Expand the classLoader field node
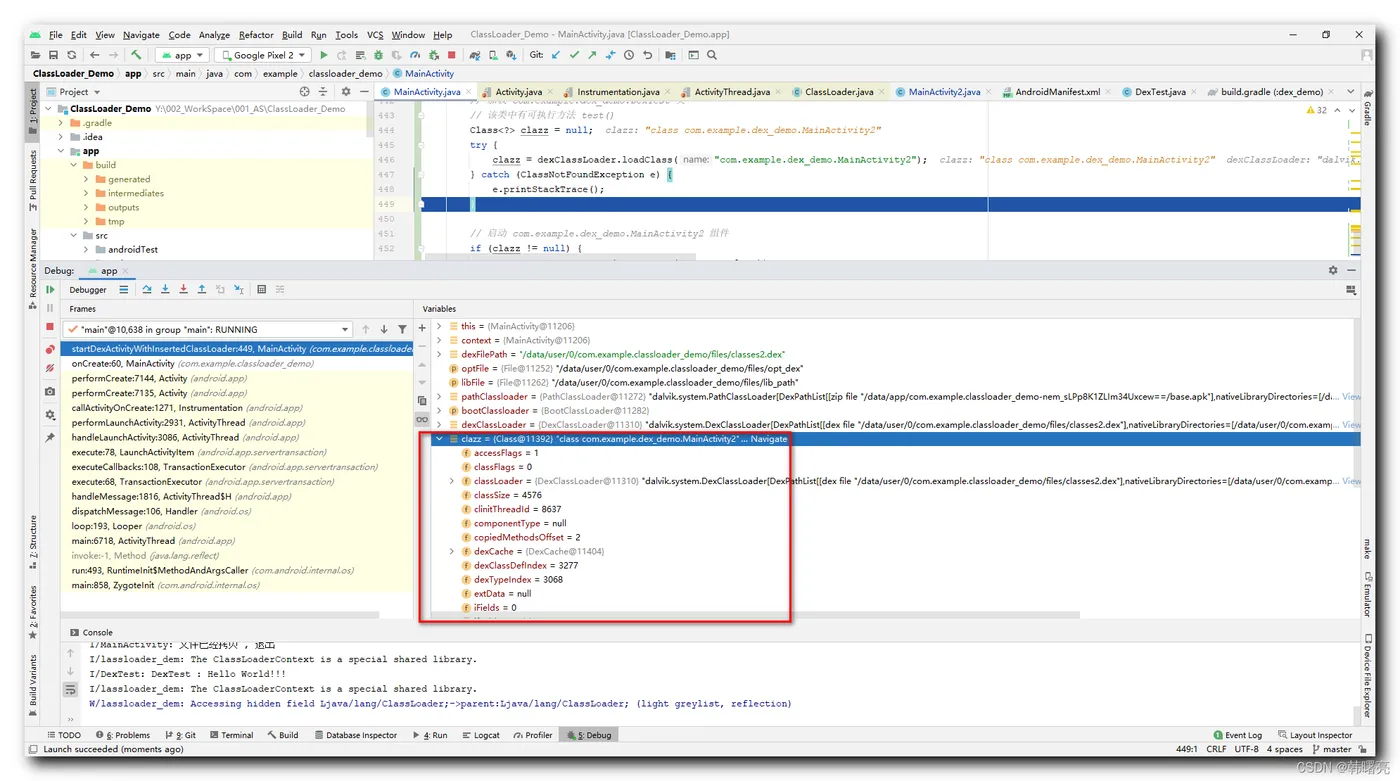Viewport: 1400px width, 781px height. point(451,481)
